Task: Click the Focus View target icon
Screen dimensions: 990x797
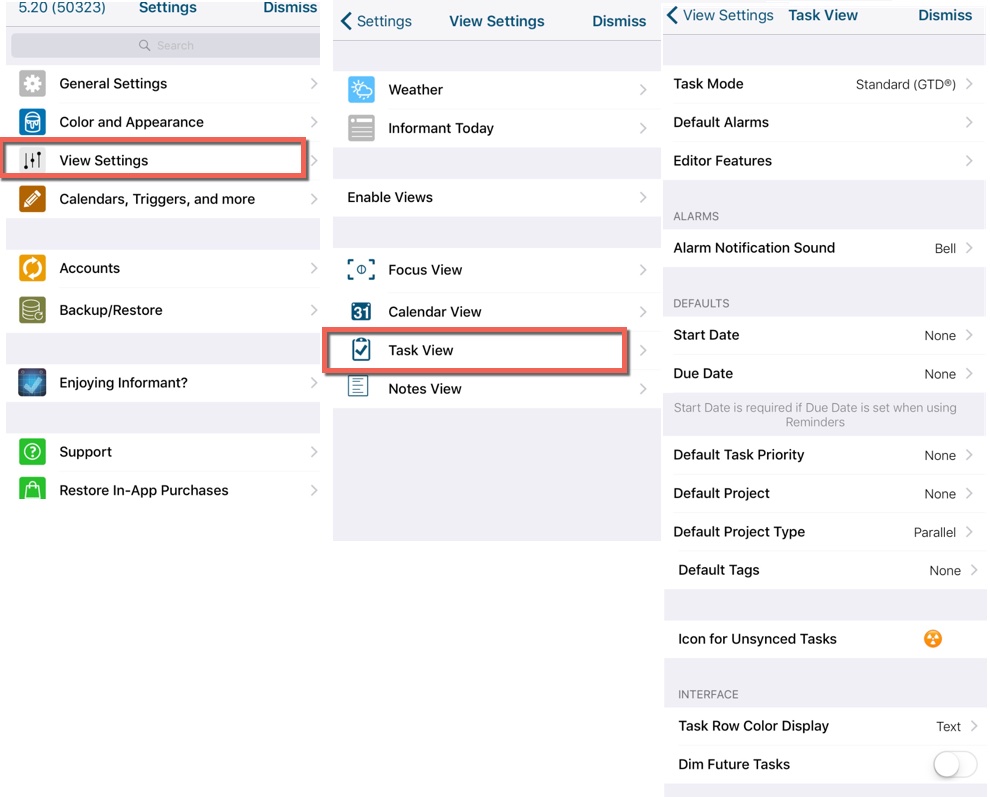Action: tap(361, 270)
